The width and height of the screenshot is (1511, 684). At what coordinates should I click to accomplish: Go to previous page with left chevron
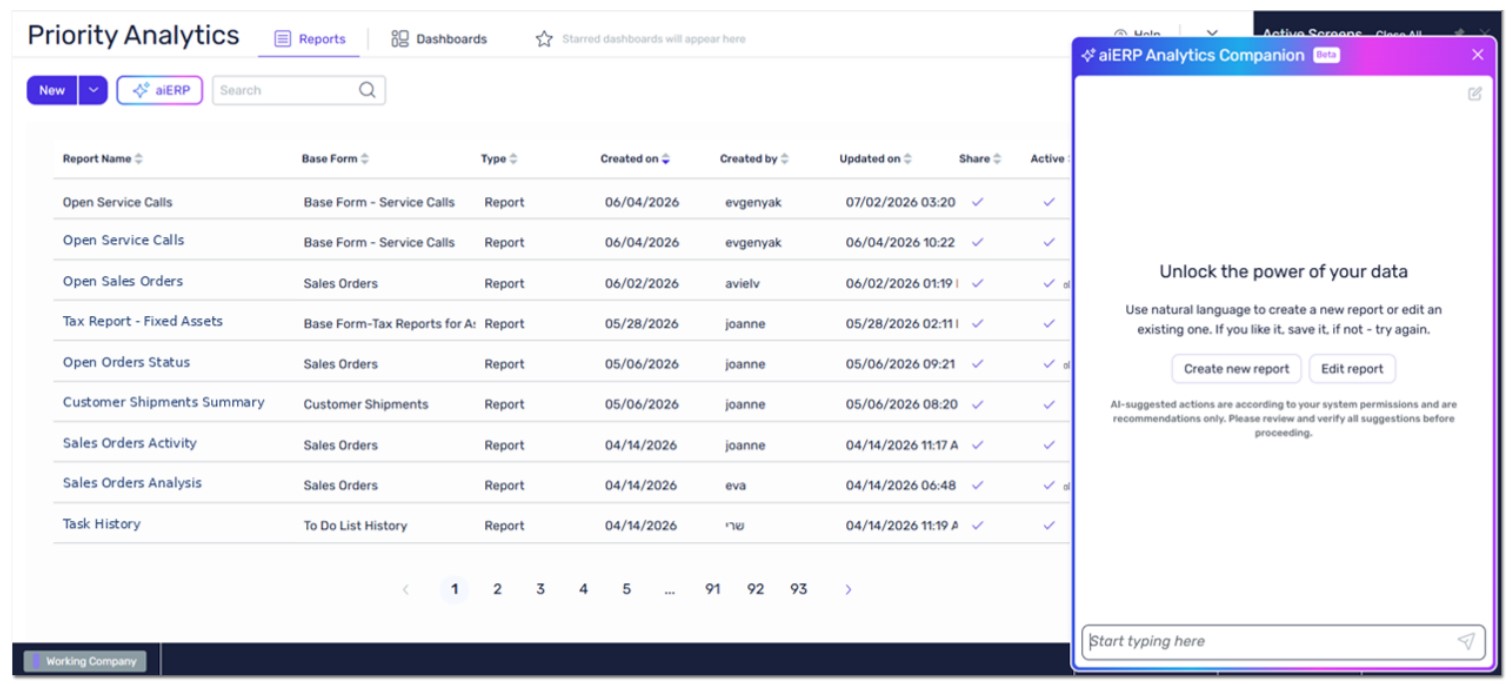coord(405,590)
